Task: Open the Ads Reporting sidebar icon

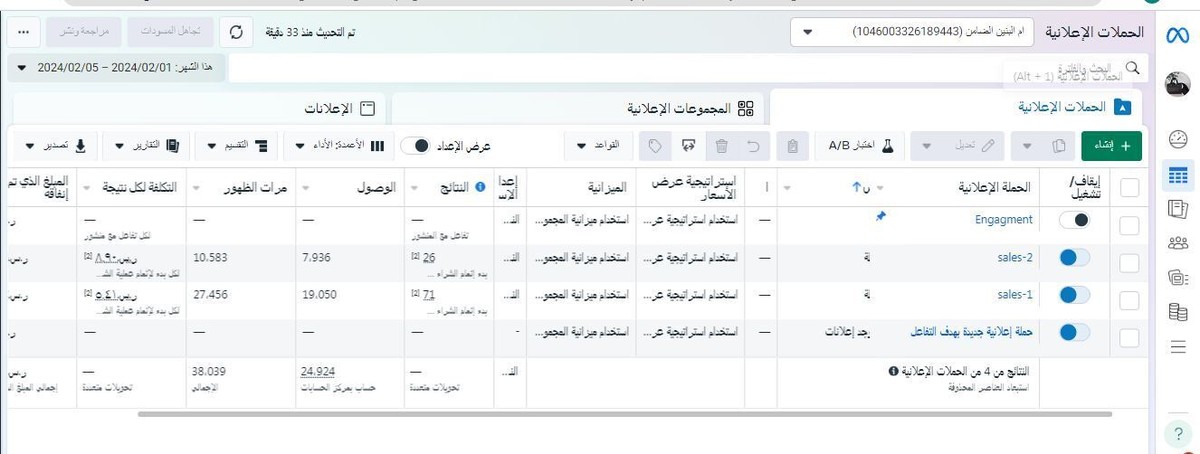Action: [x=1178, y=208]
